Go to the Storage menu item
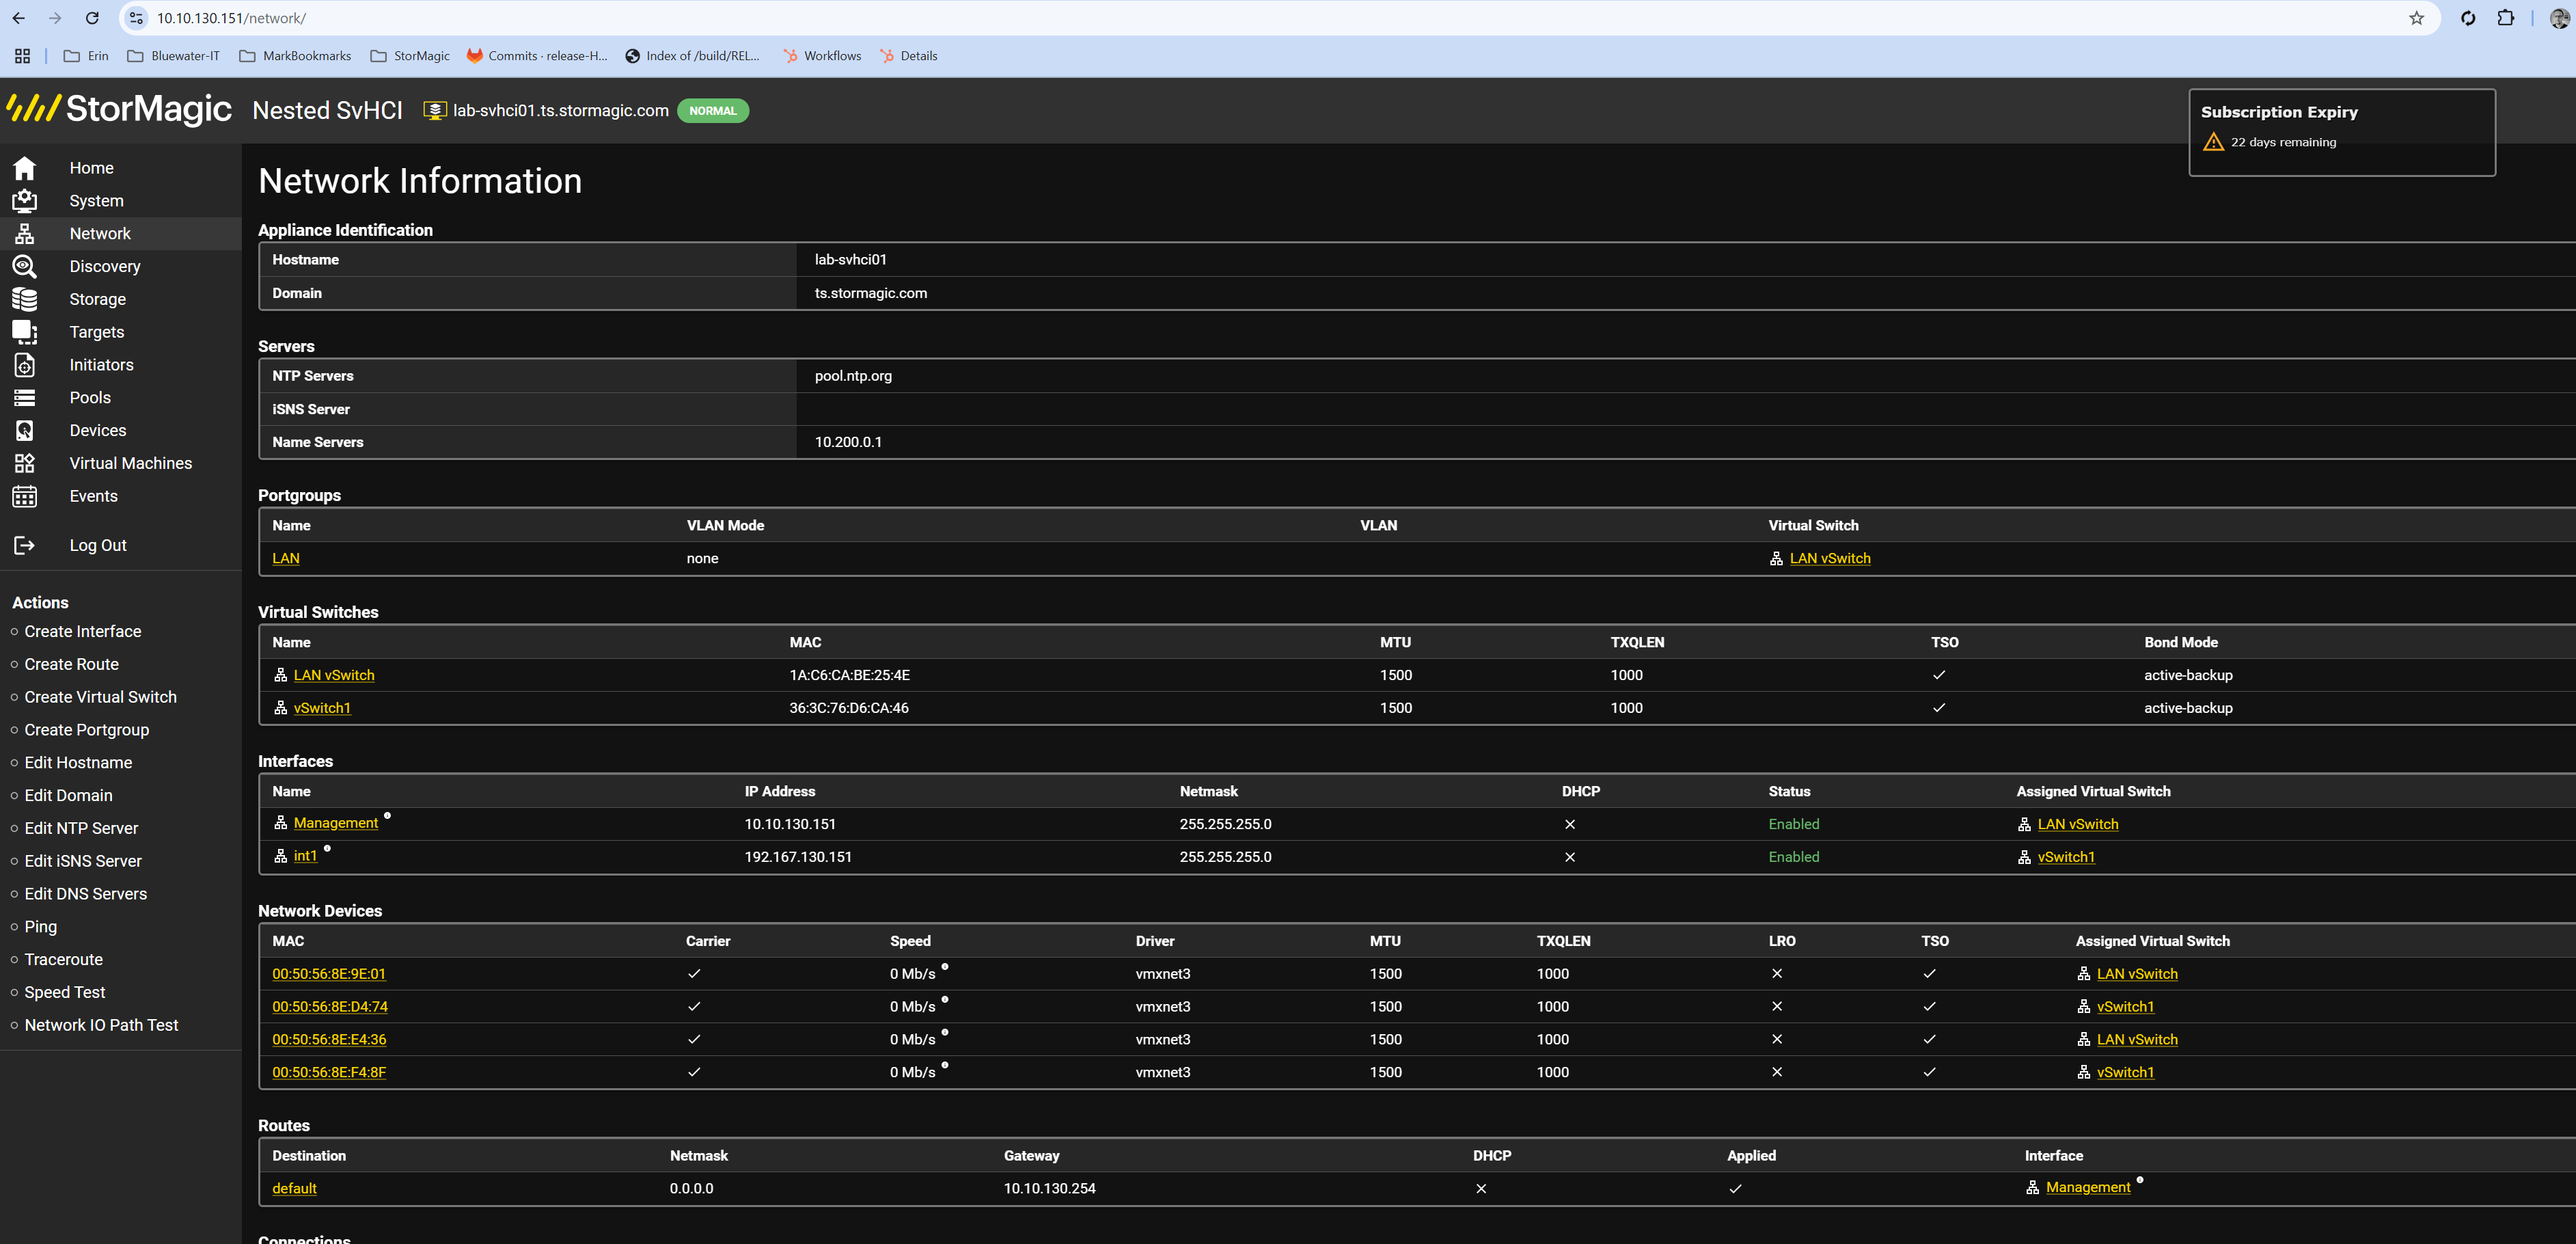The height and width of the screenshot is (1244, 2576). (x=97, y=299)
